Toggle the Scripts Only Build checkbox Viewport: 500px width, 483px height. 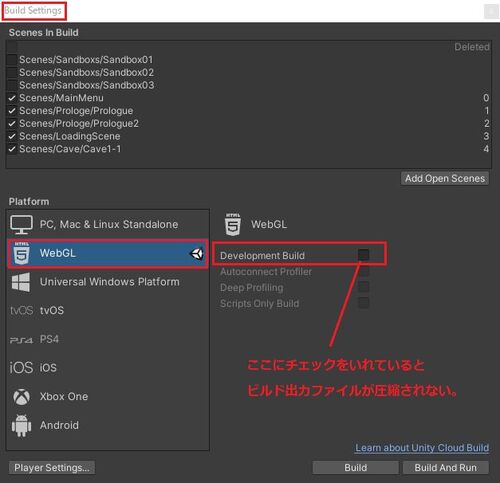pos(363,303)
